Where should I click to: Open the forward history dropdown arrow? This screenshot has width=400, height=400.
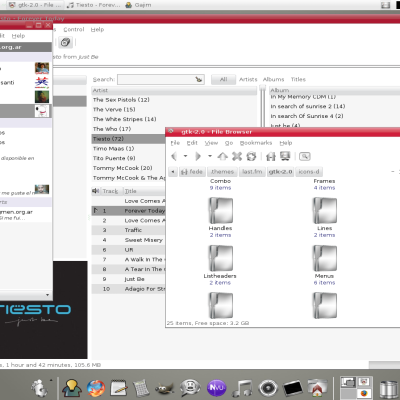click(x=210, y=156)
